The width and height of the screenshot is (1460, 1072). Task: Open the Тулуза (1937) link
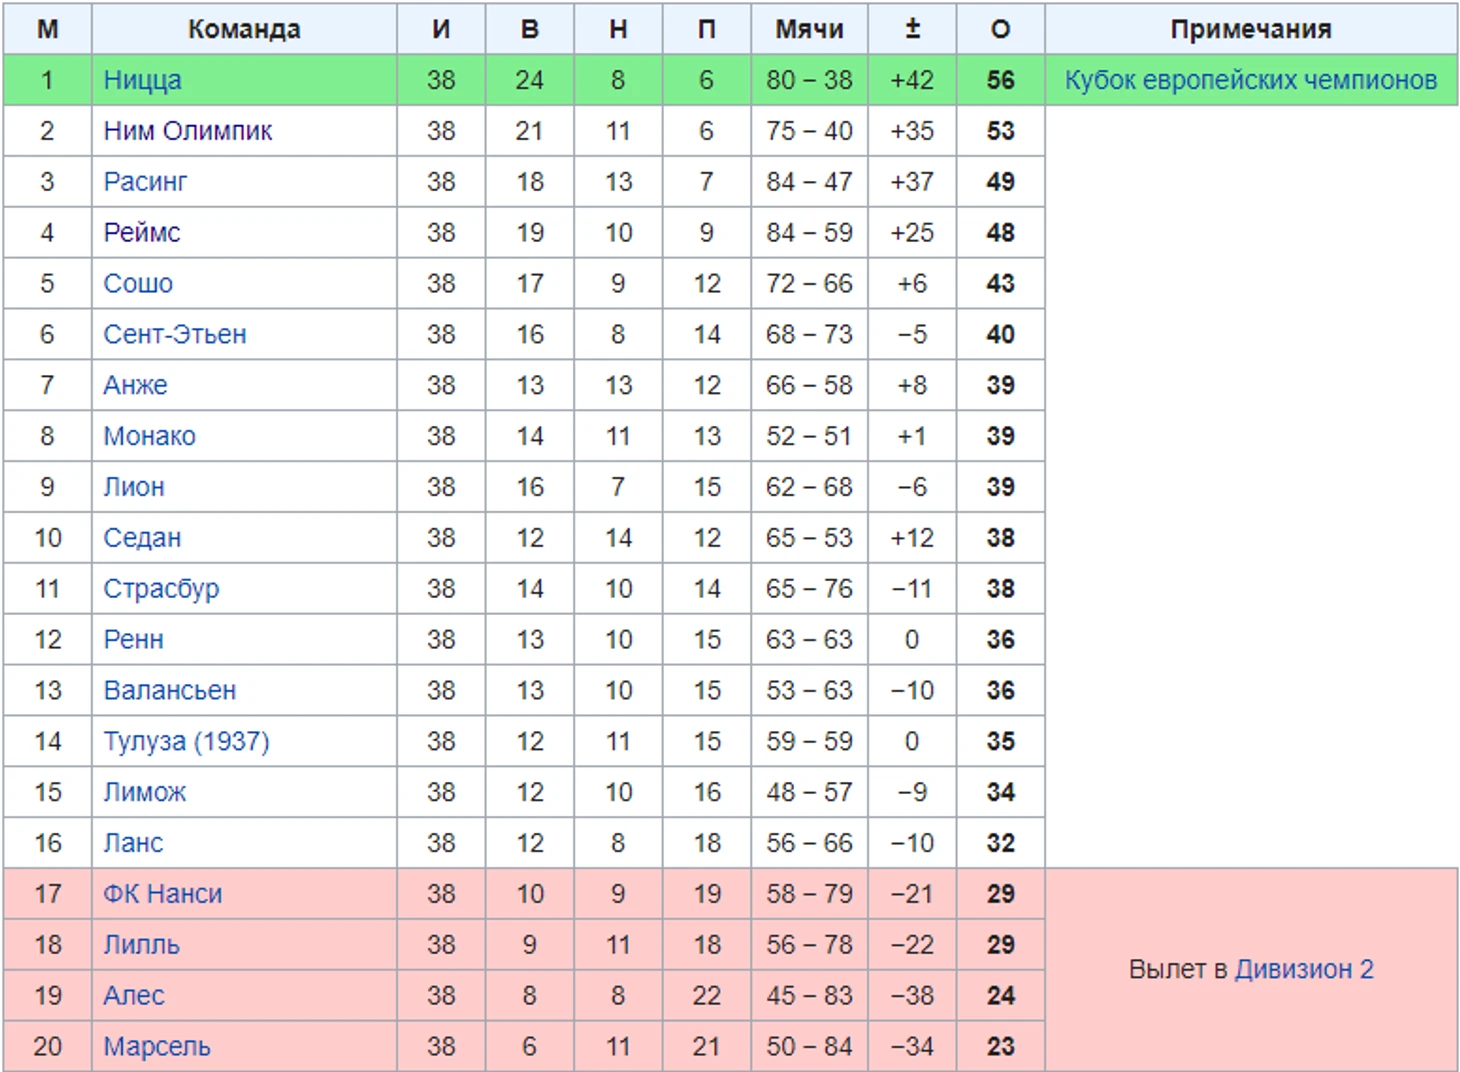point(186,741)
